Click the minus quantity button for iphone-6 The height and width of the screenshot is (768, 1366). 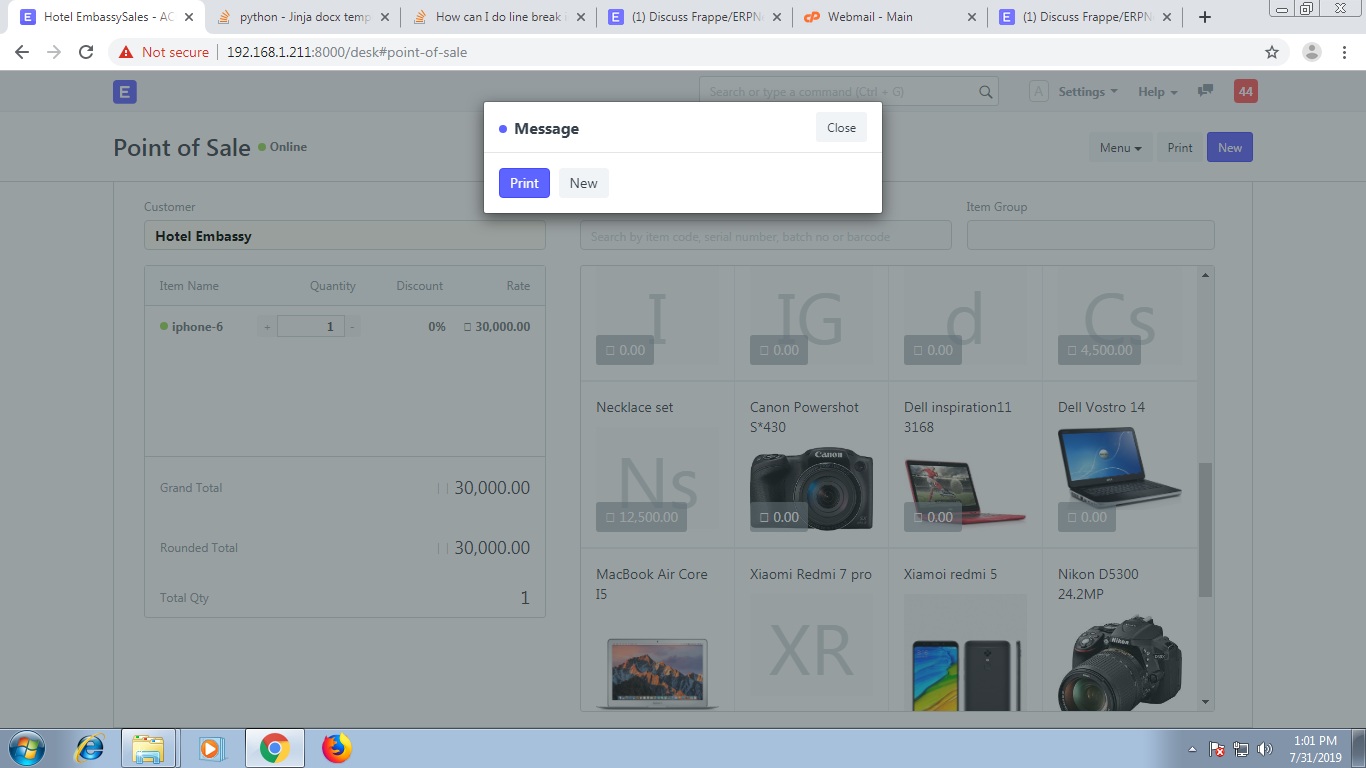click(352, 327)
